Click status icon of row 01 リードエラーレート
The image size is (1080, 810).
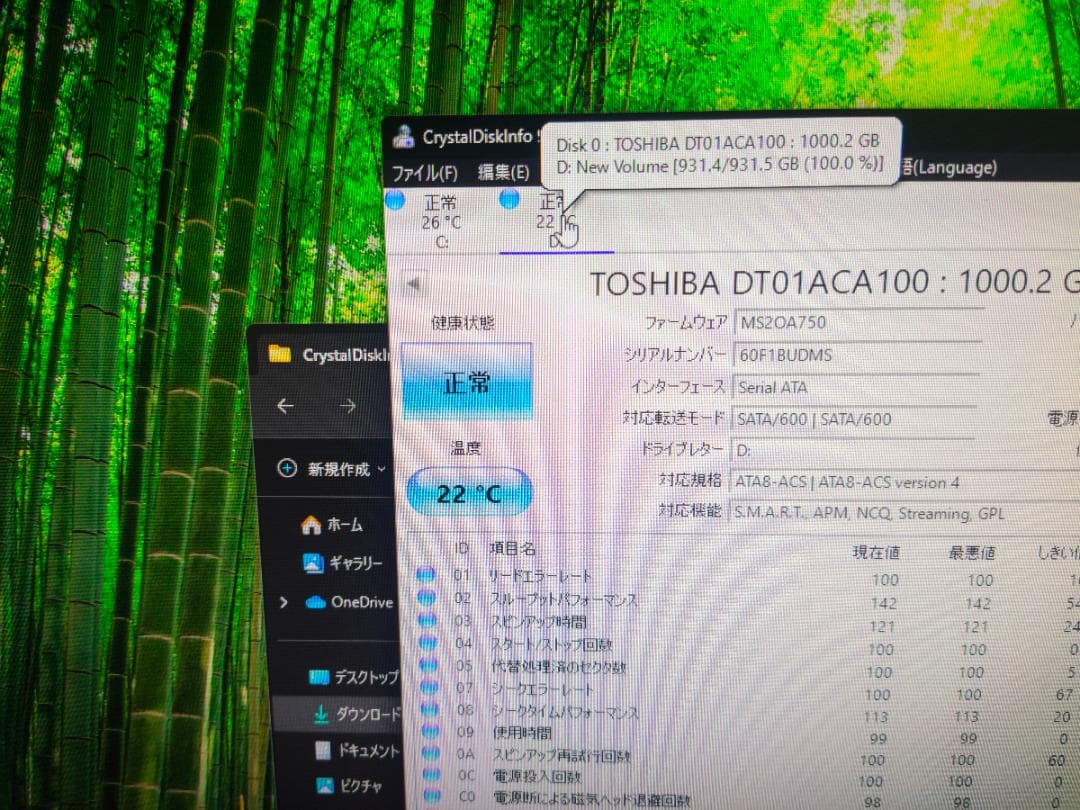click(425, 574)
